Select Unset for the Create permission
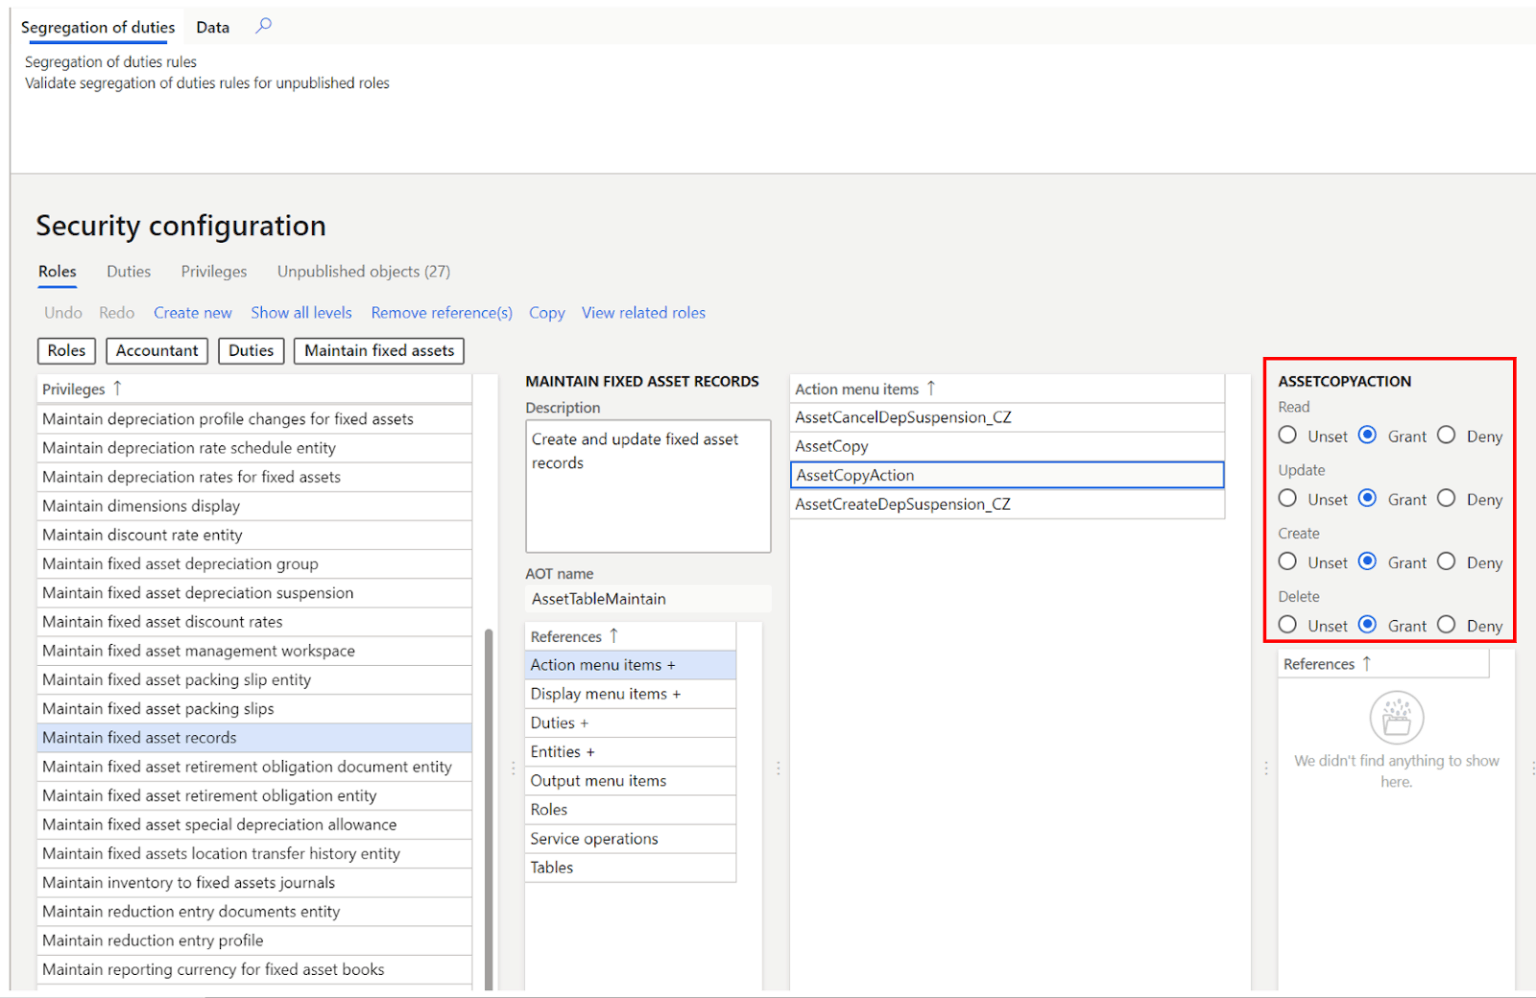Screen dimensions: 1536x998 [x=1287, y=561]
